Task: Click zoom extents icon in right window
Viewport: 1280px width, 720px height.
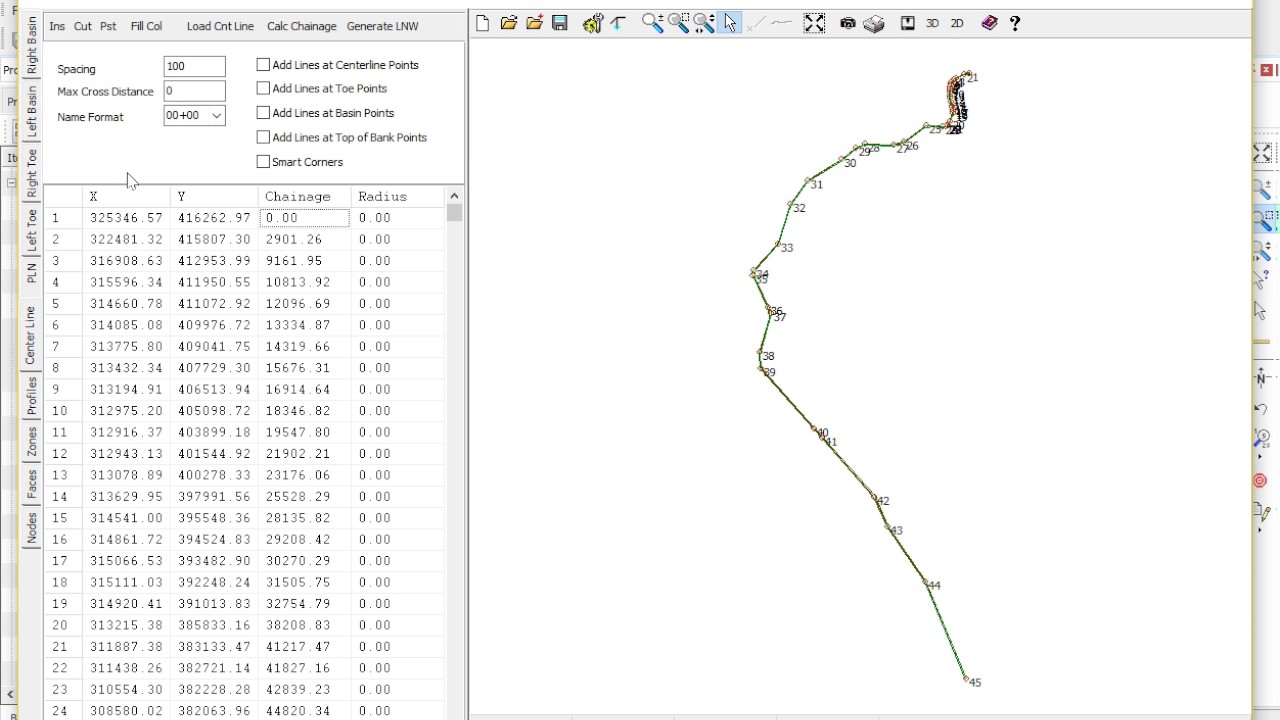Action: pyautogui.click(x=1263, y=154)
